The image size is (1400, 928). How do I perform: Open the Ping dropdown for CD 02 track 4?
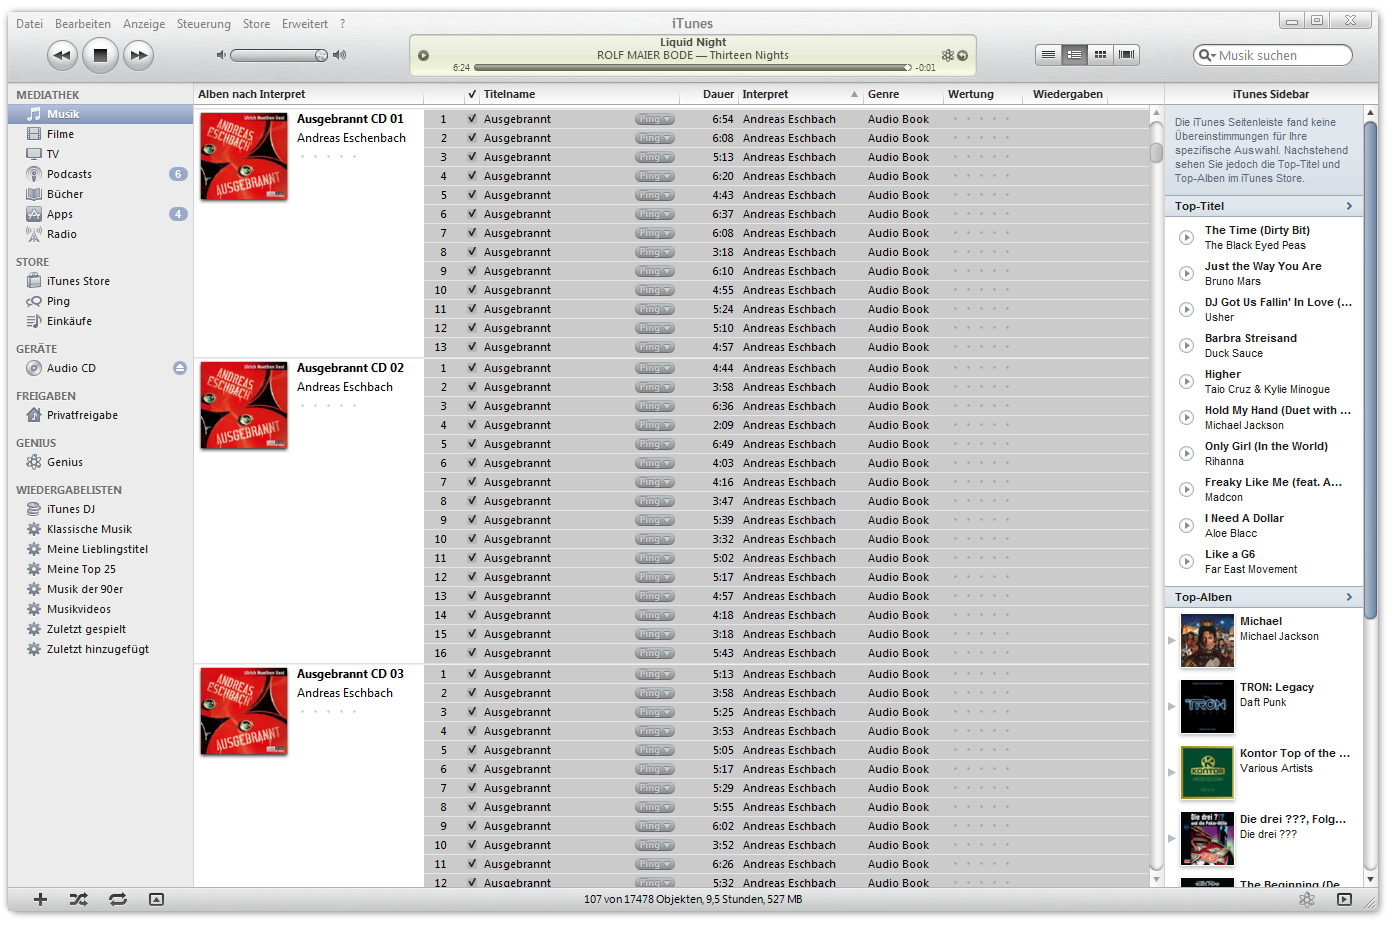pos(654,425)
